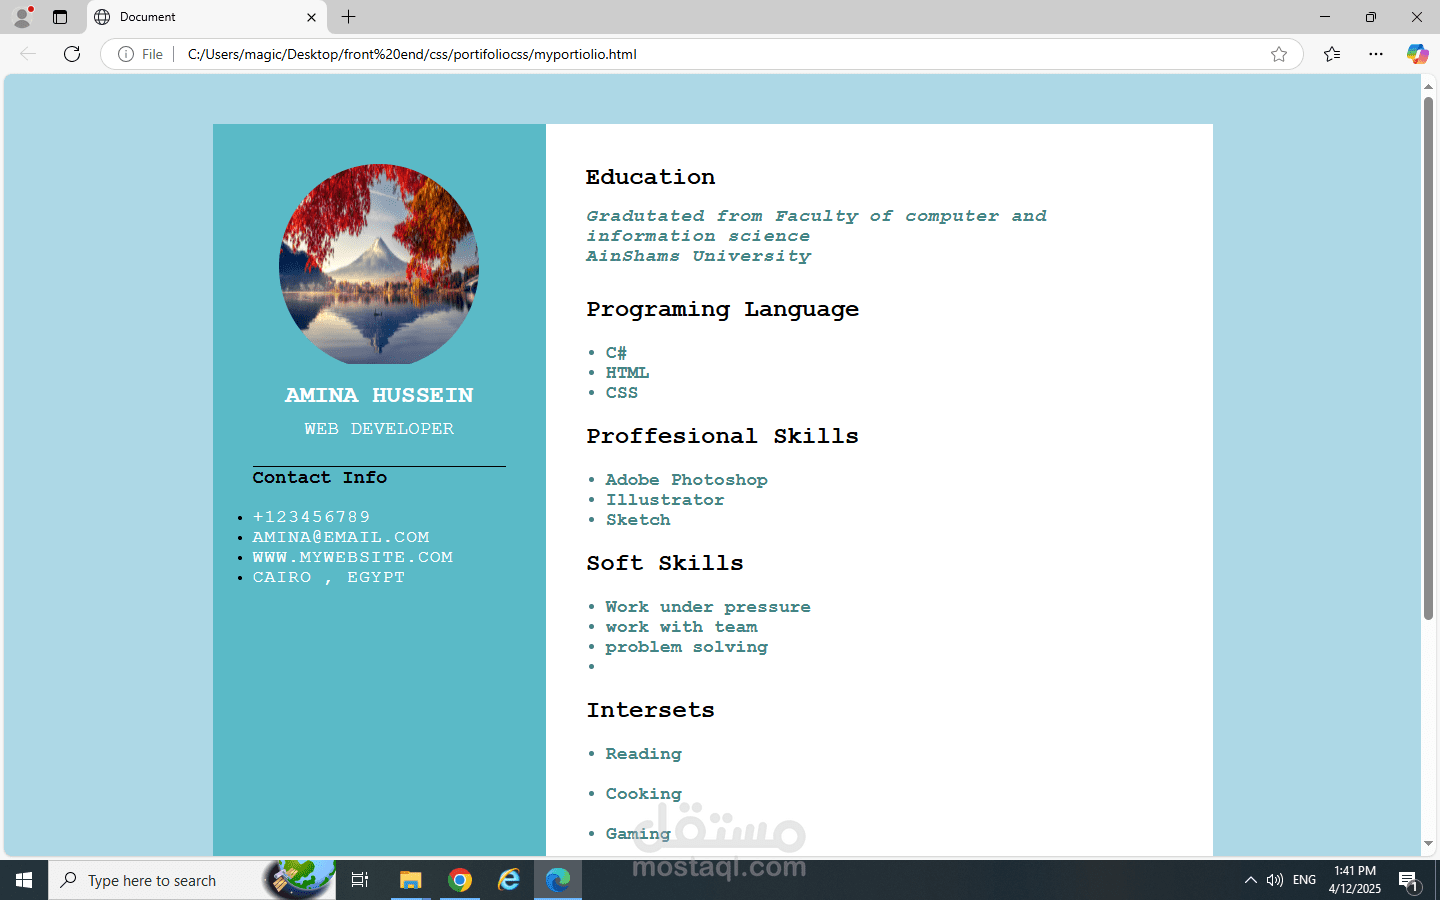Select the Illustrator item
Screen dimensions: 1440x900
pos(665,500)
